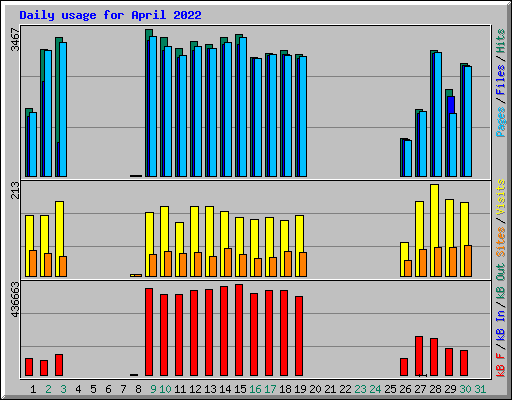Image resolution: width=512 pixels, height=400 pixels.
Task: Click the blue files bar top for day 29
Action: point(451,105)
